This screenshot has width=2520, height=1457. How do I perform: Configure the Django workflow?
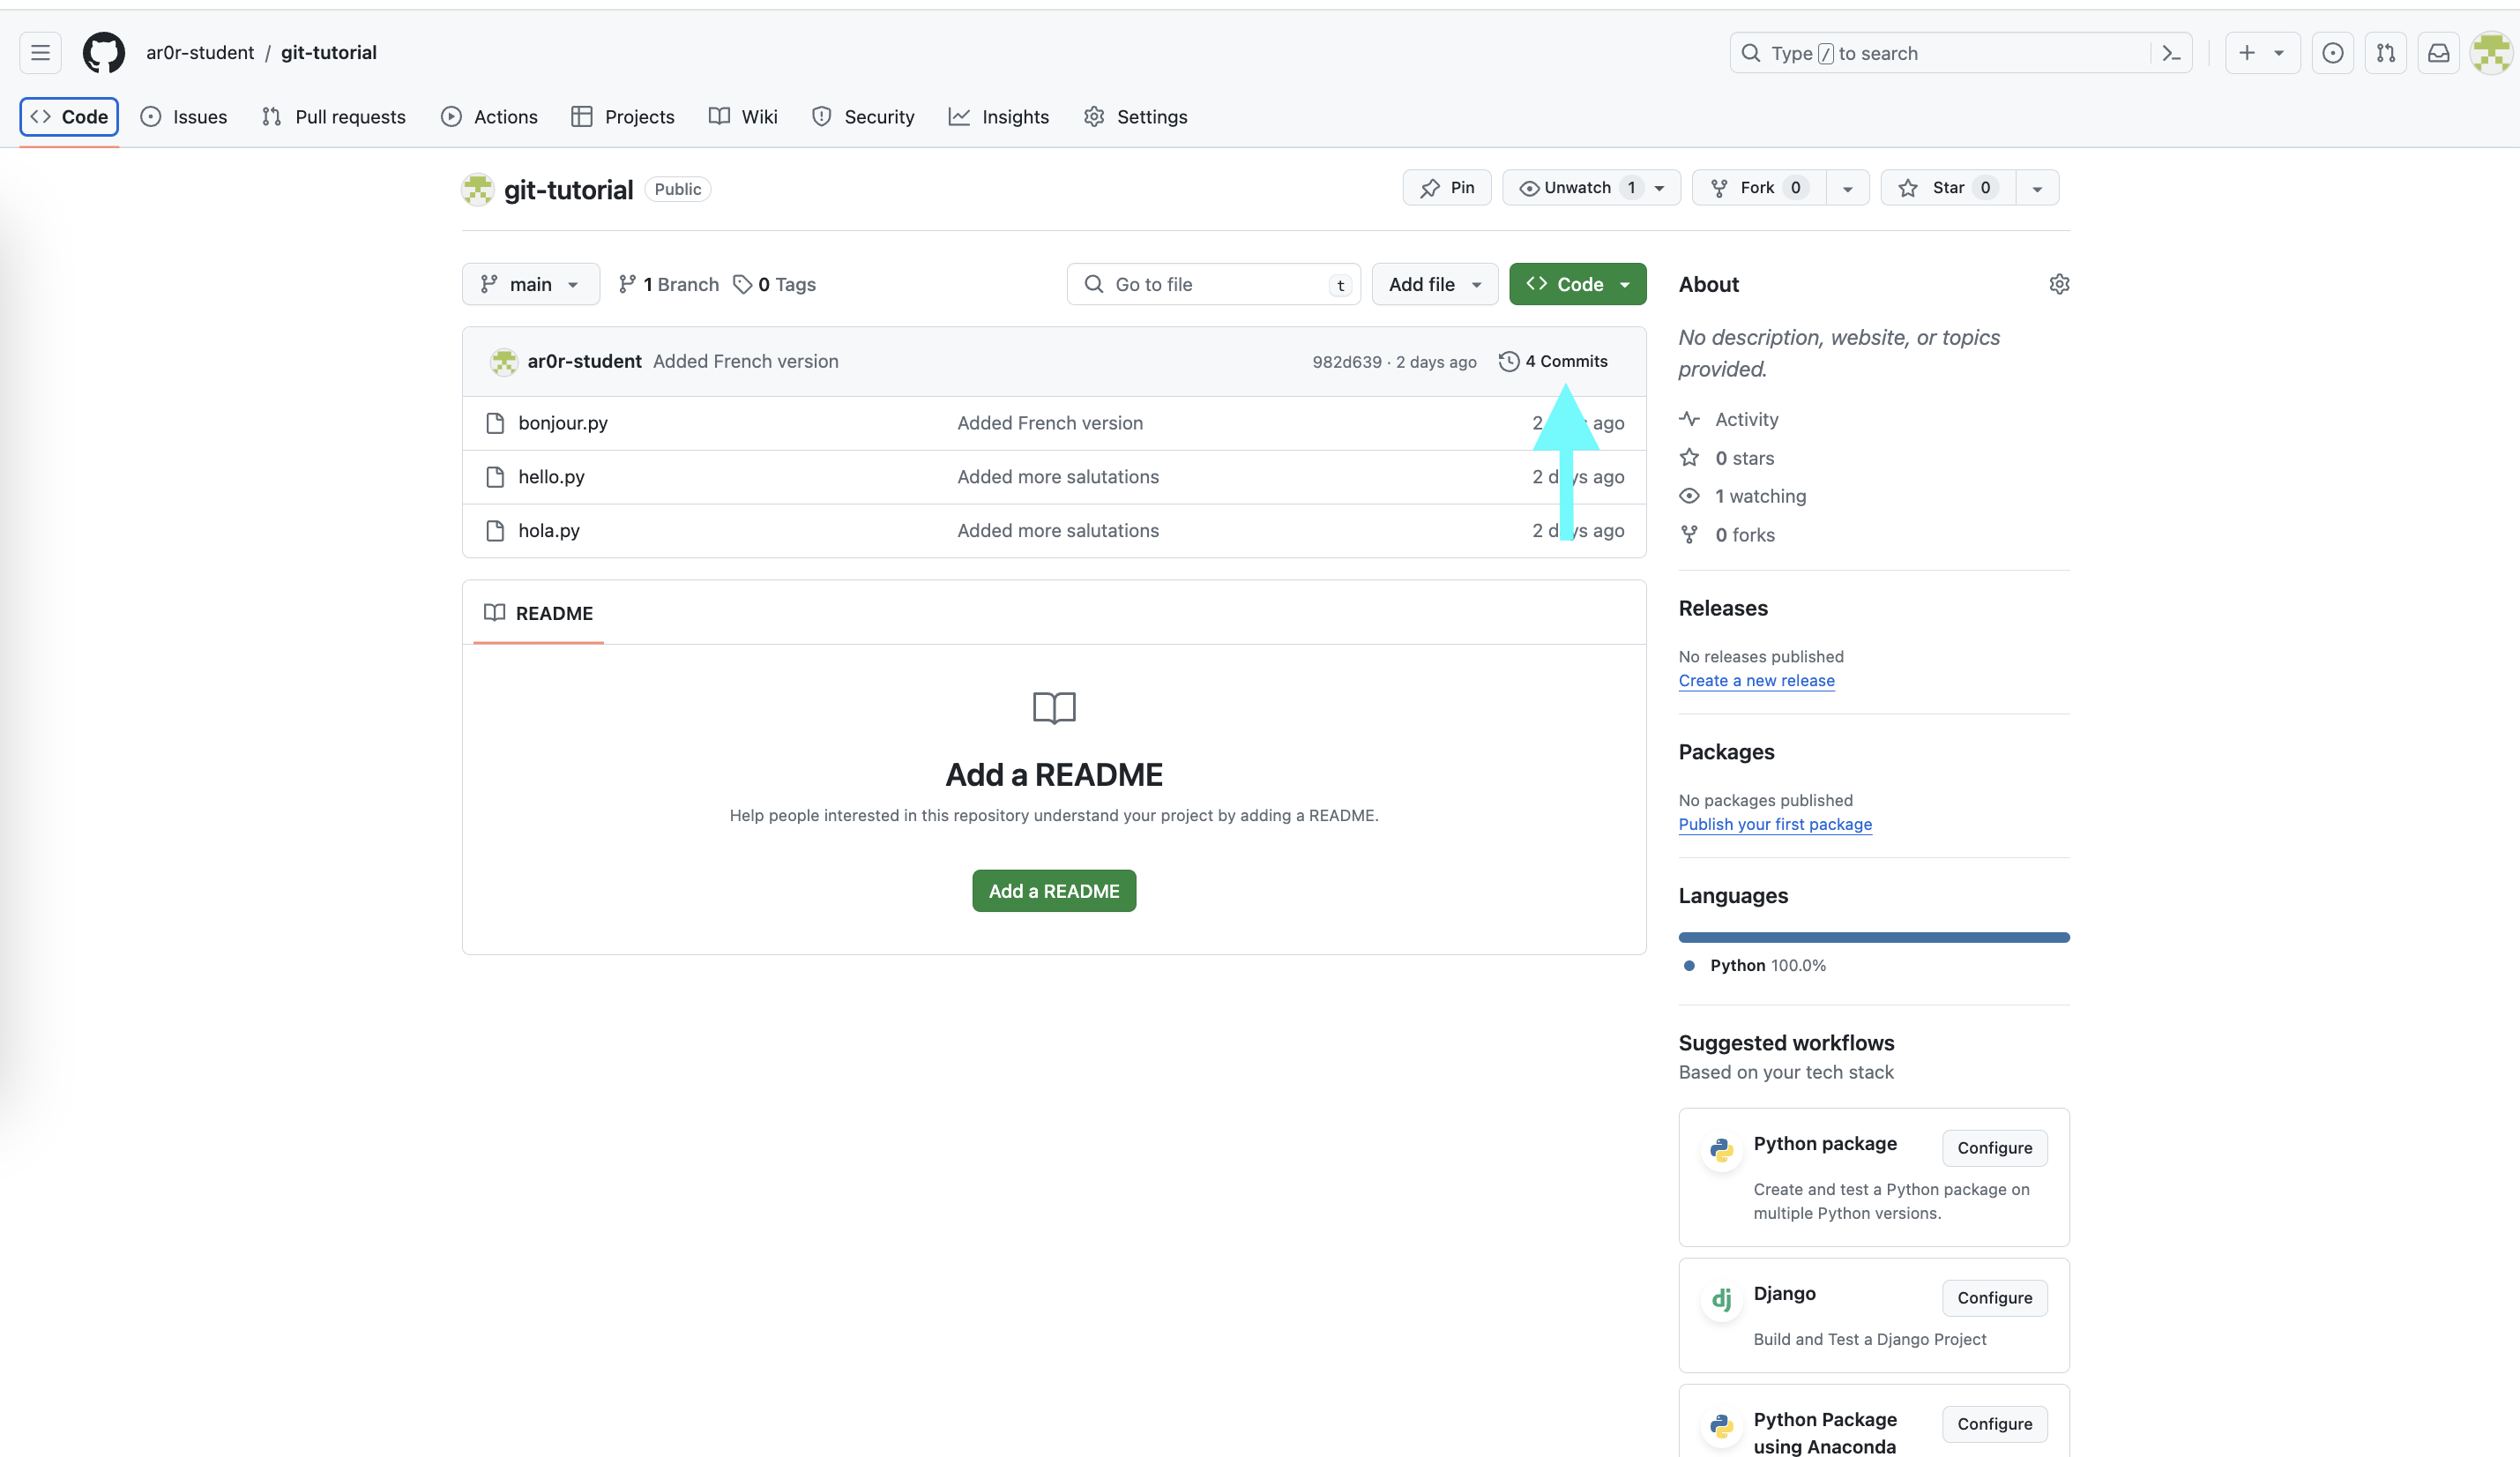click(1994, 1298)
